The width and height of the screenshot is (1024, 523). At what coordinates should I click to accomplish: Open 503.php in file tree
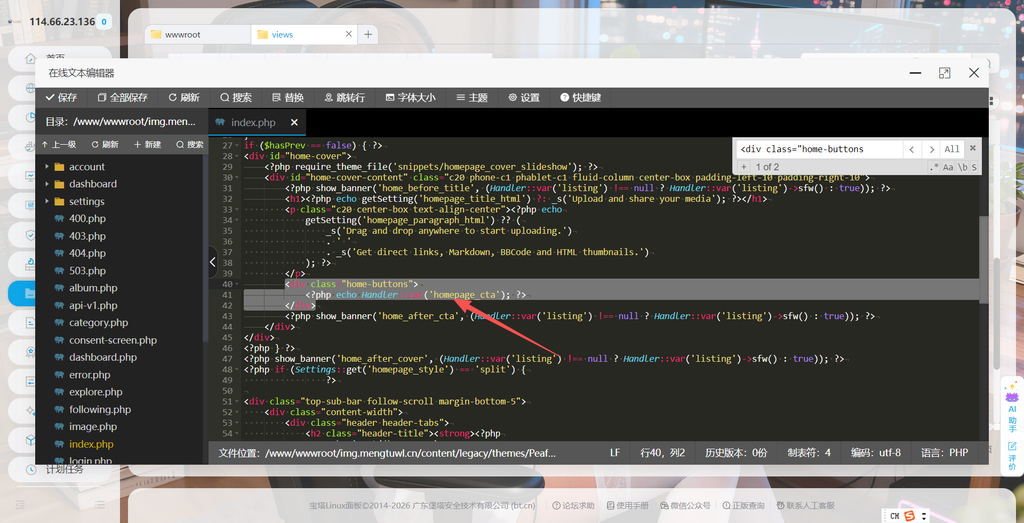coord(88,271)
